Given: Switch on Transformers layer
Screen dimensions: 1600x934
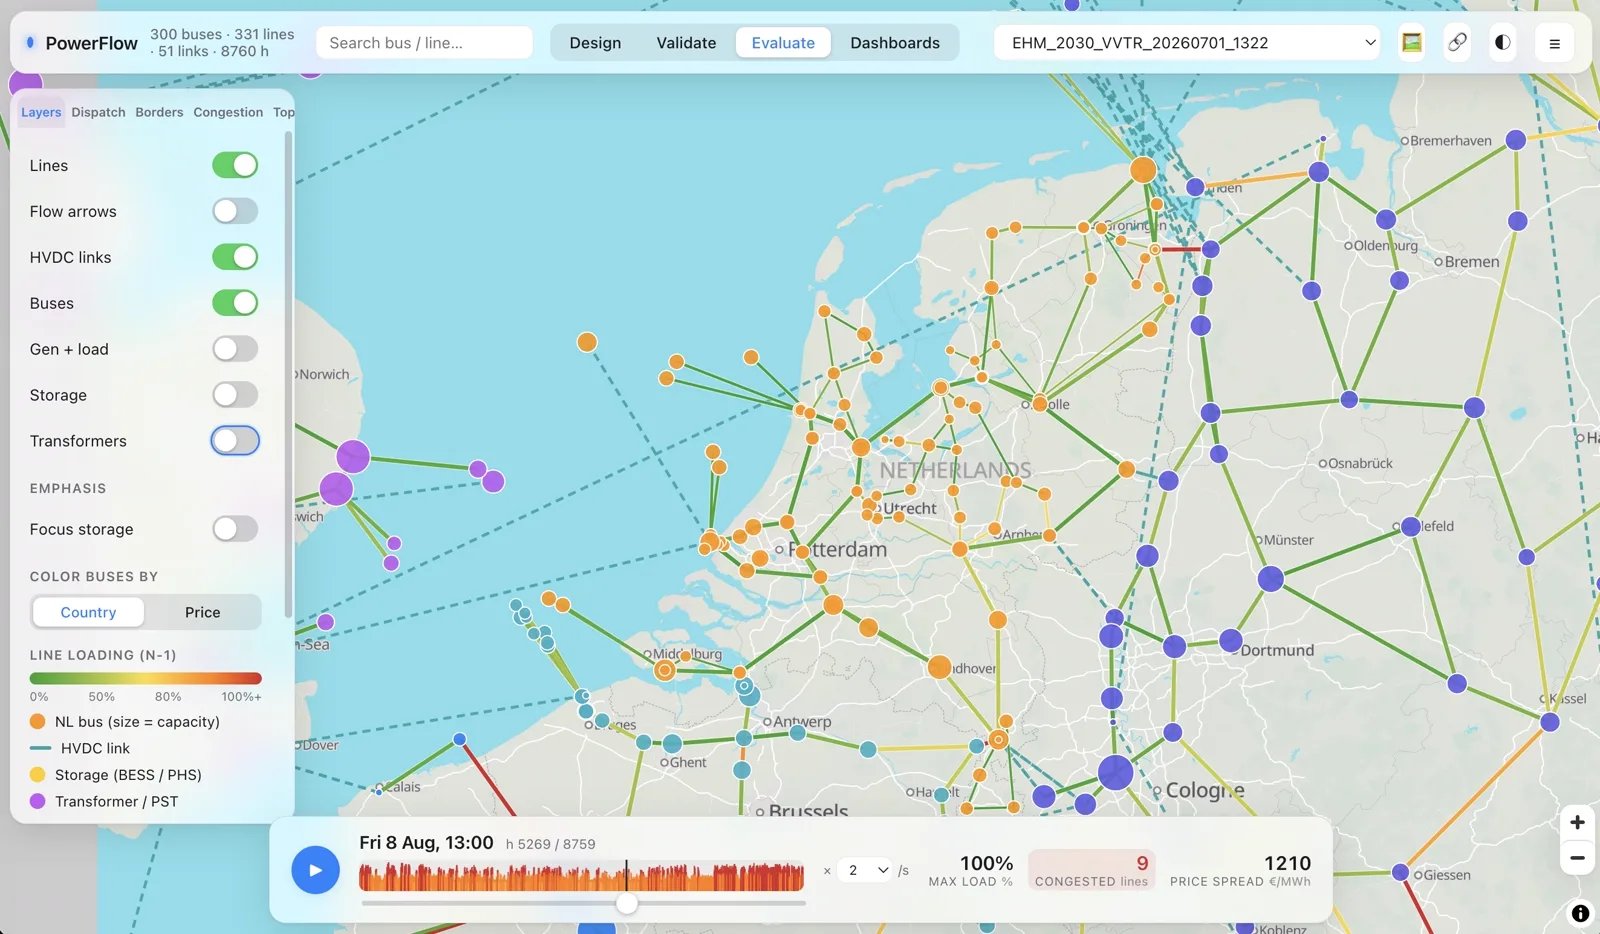Looking at the screenshot, I should [235, 441].
